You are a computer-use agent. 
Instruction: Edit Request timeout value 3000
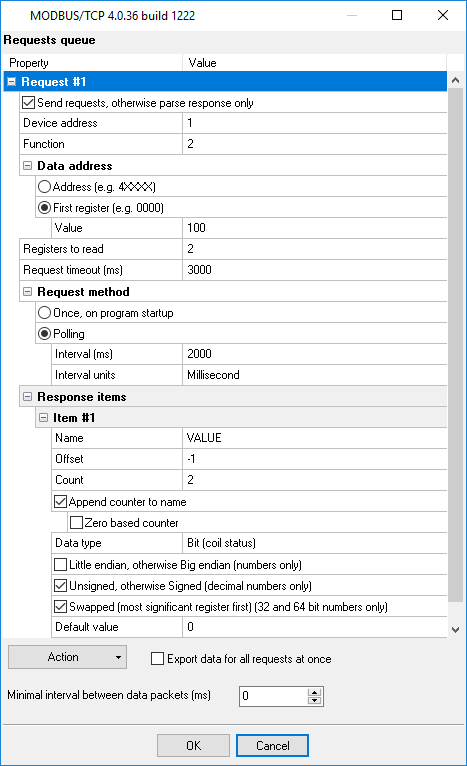click(315, 270)
